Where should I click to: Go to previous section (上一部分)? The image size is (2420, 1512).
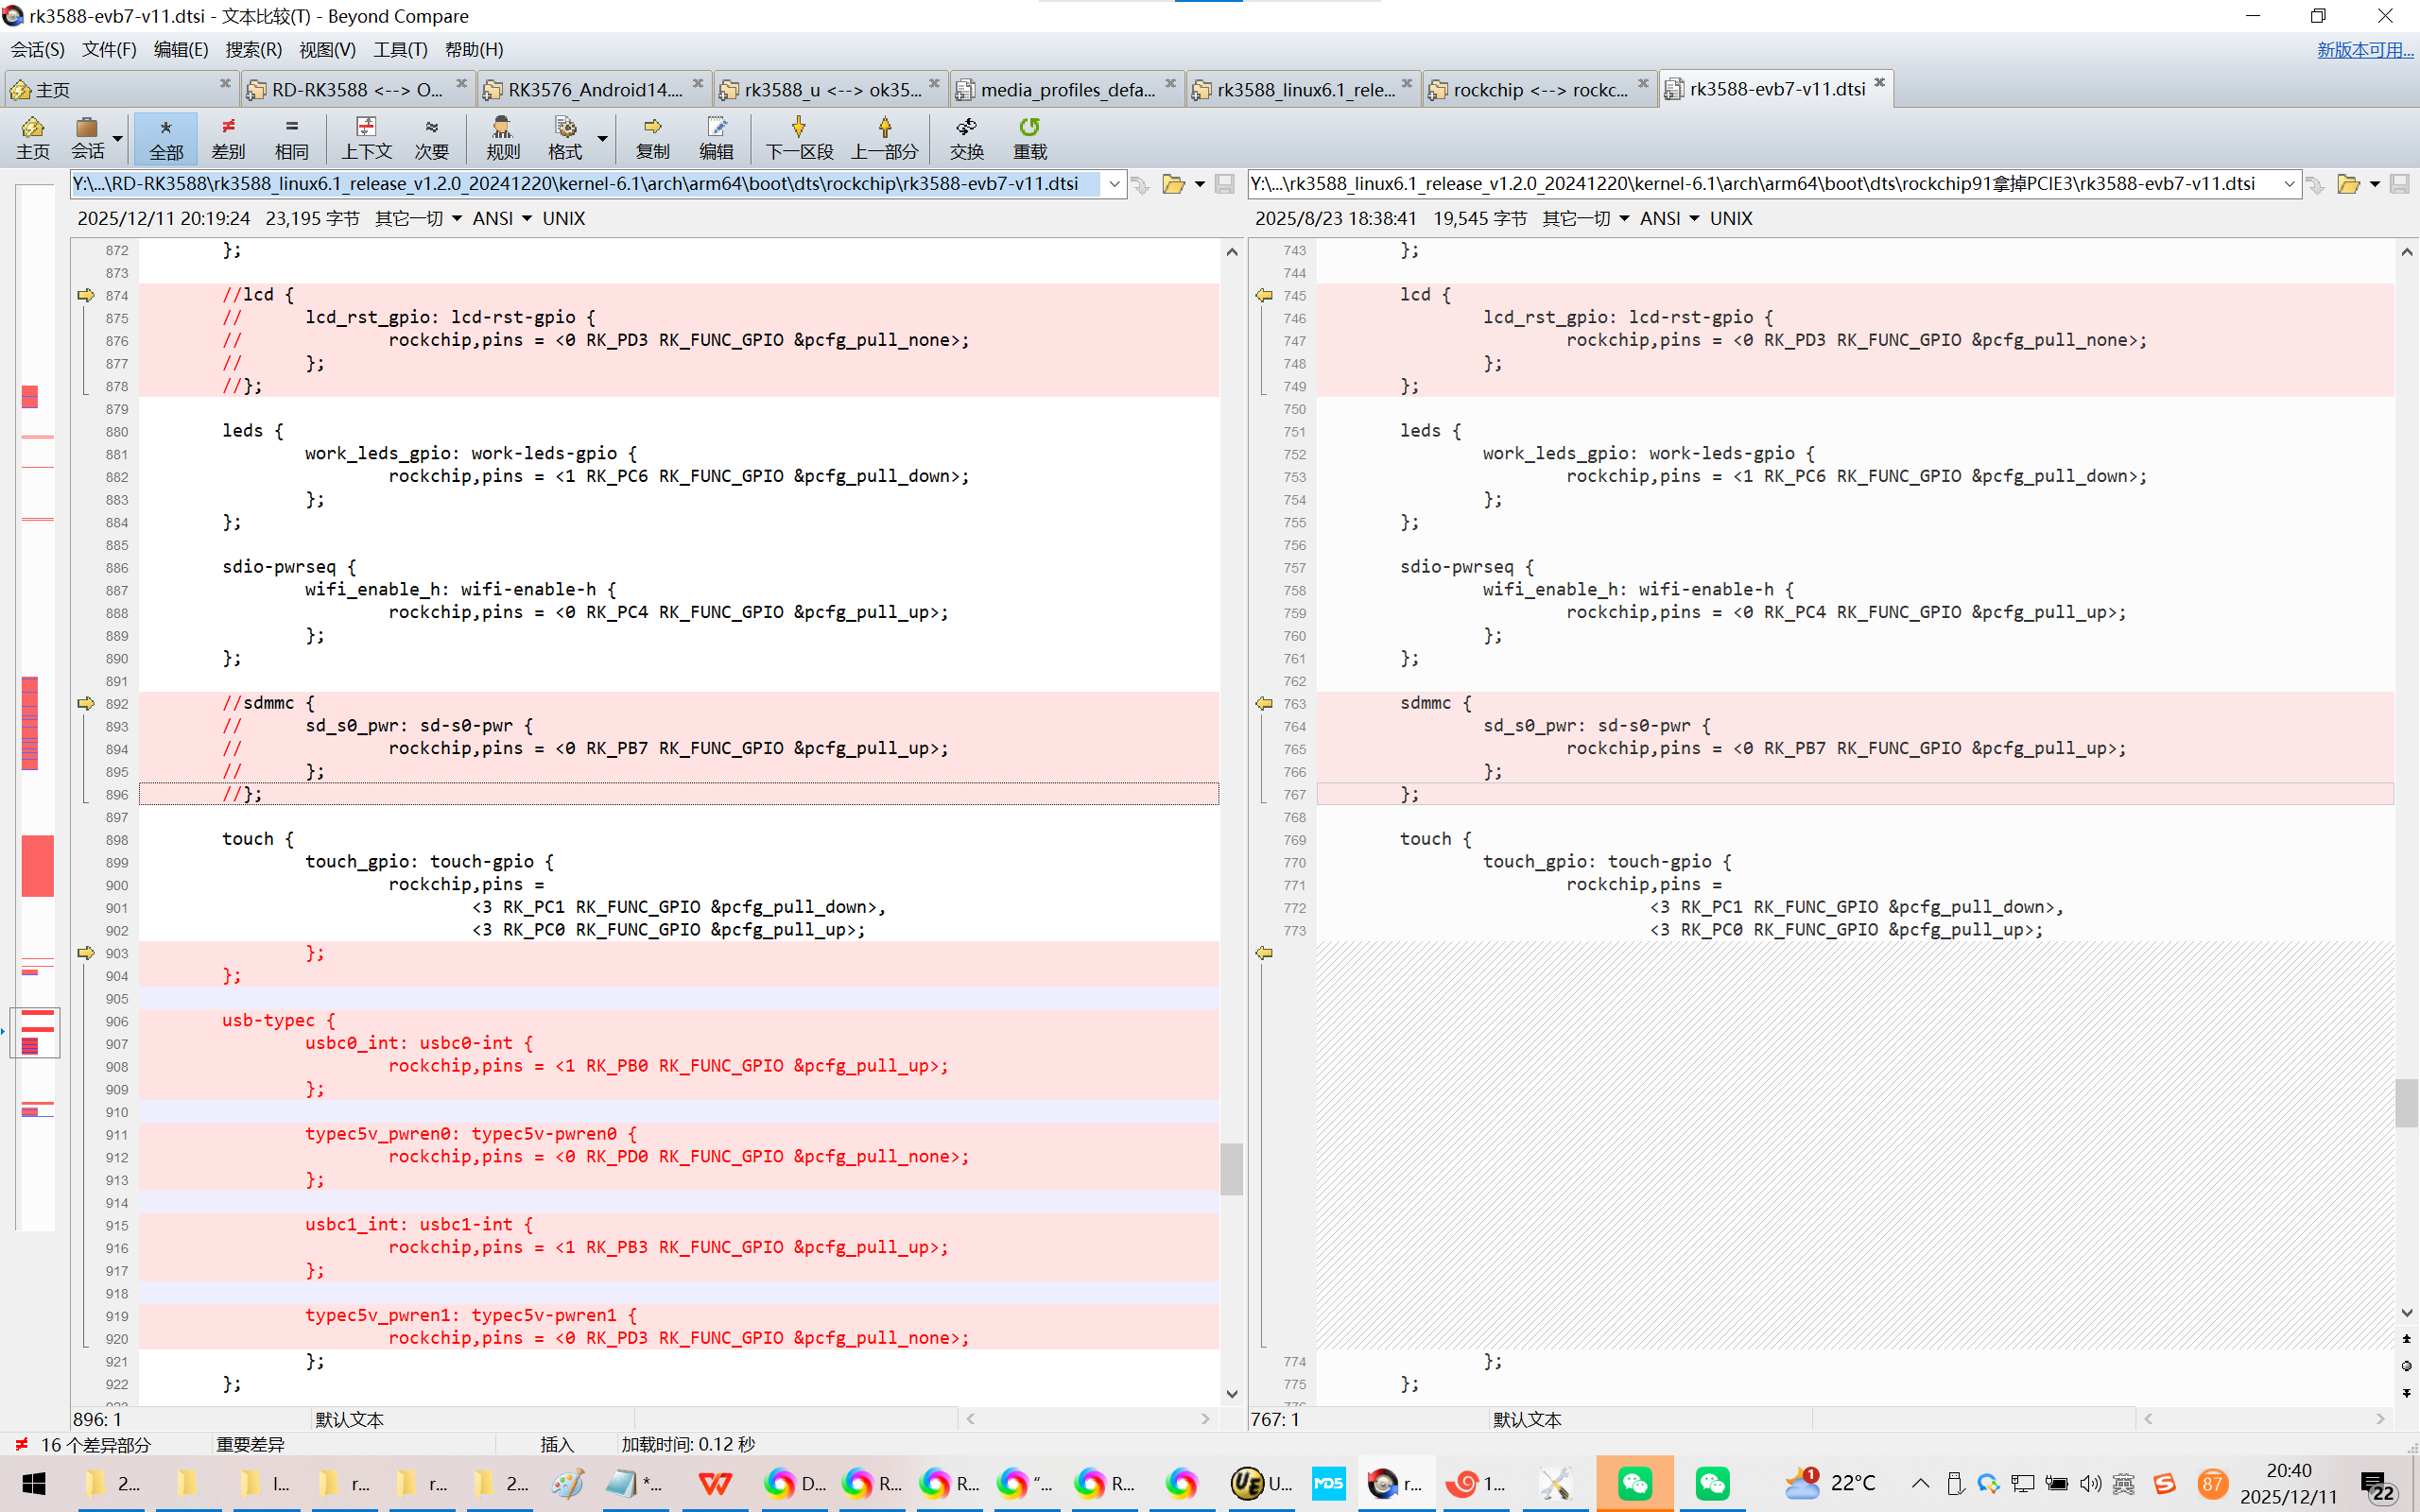[x=884, y=137]
